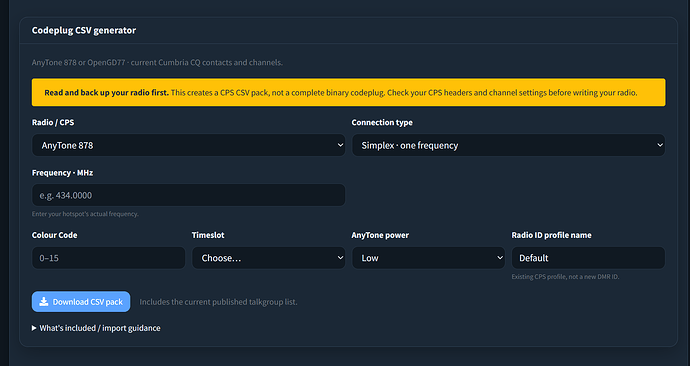This screenshot has height=366, width=690.
Task: Click the Connection type label
Action: [x=382, y=122]
